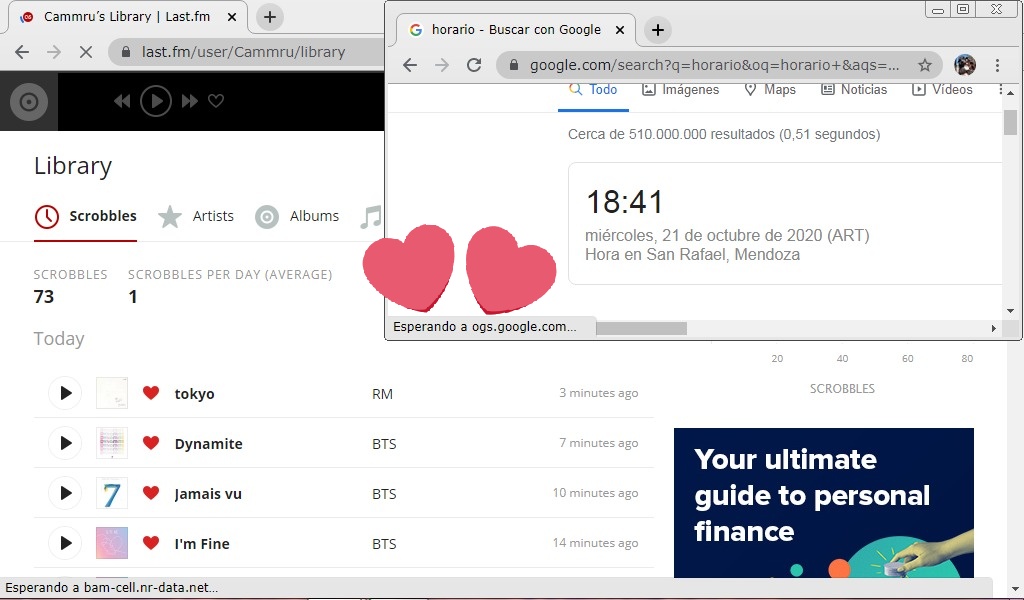Go back in the Last.fm browser window
The width and height of the screenshot is (1024, 600).
(x=22, y=52)
